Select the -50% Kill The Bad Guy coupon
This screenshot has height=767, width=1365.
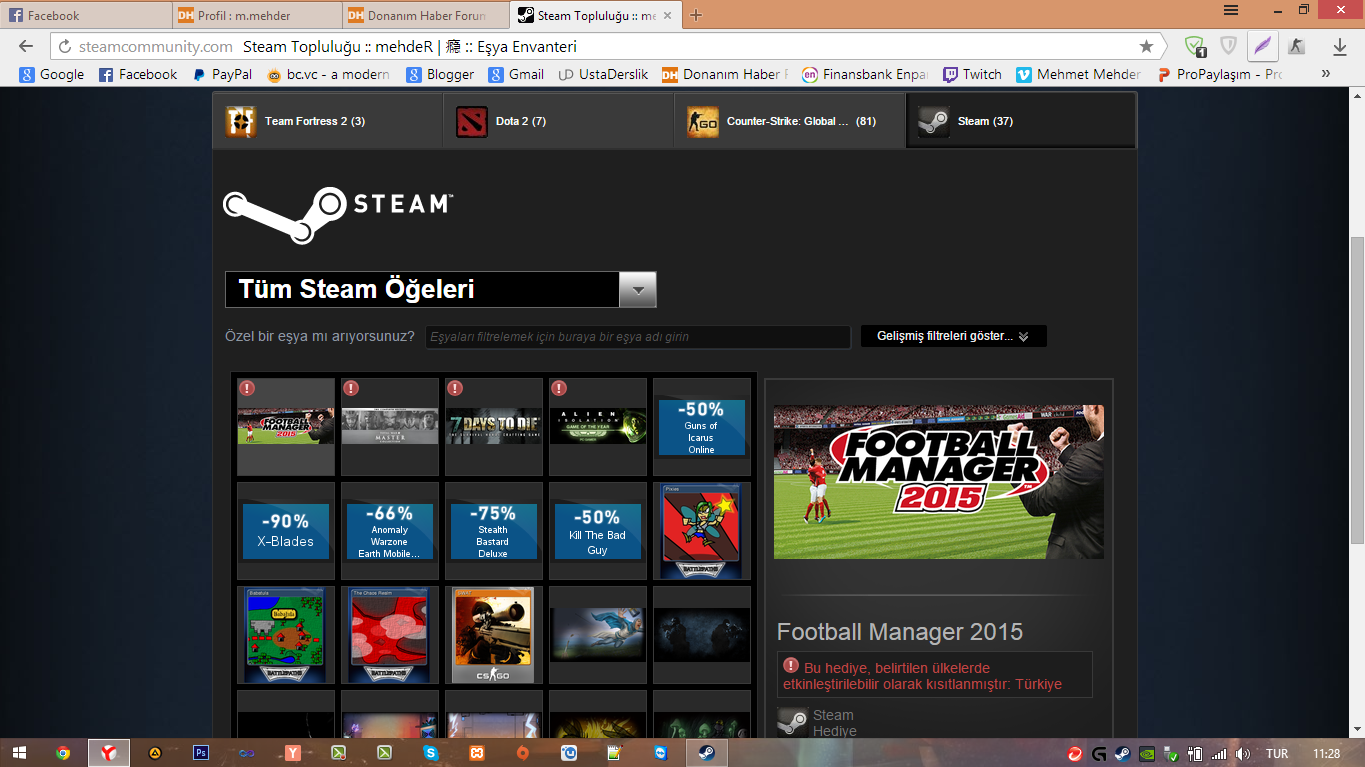pos(598,531)
